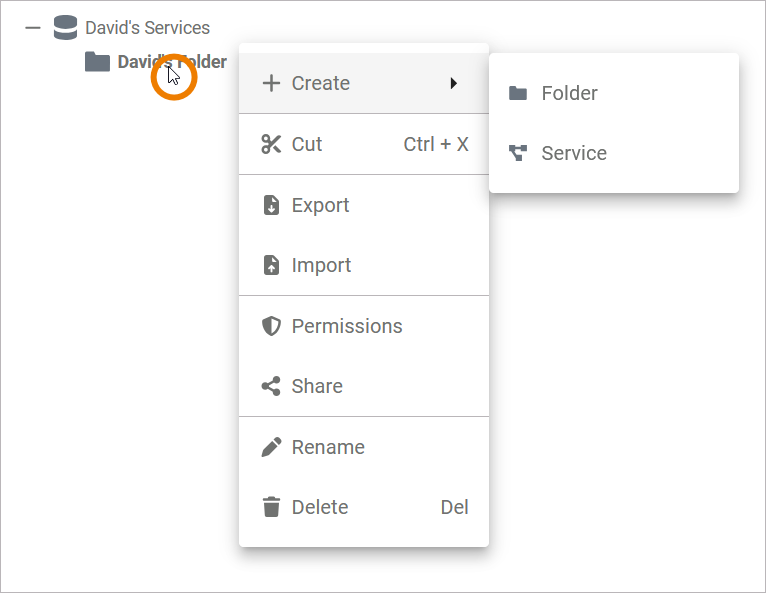Click the Create submenu arrow
The image size is (766, 593).
point(453,83)
